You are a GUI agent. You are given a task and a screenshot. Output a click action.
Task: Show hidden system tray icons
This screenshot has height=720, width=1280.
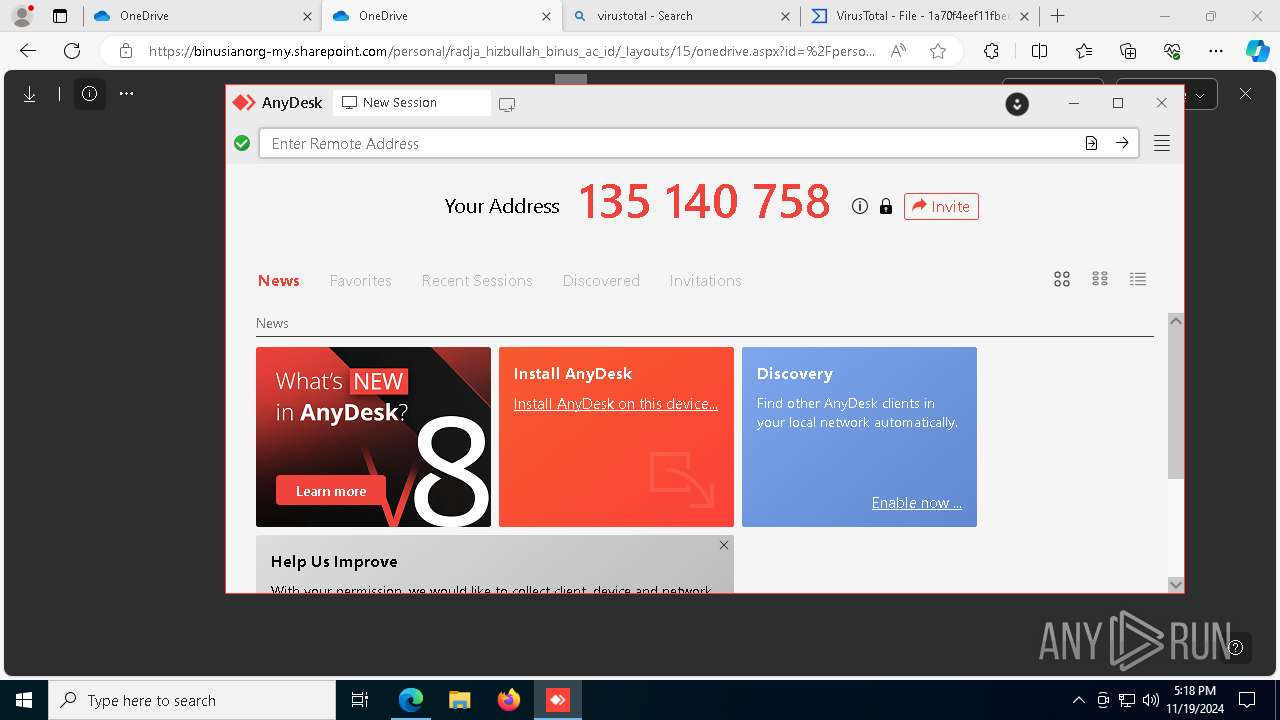pyautogui.click(x=1078, y=700)
